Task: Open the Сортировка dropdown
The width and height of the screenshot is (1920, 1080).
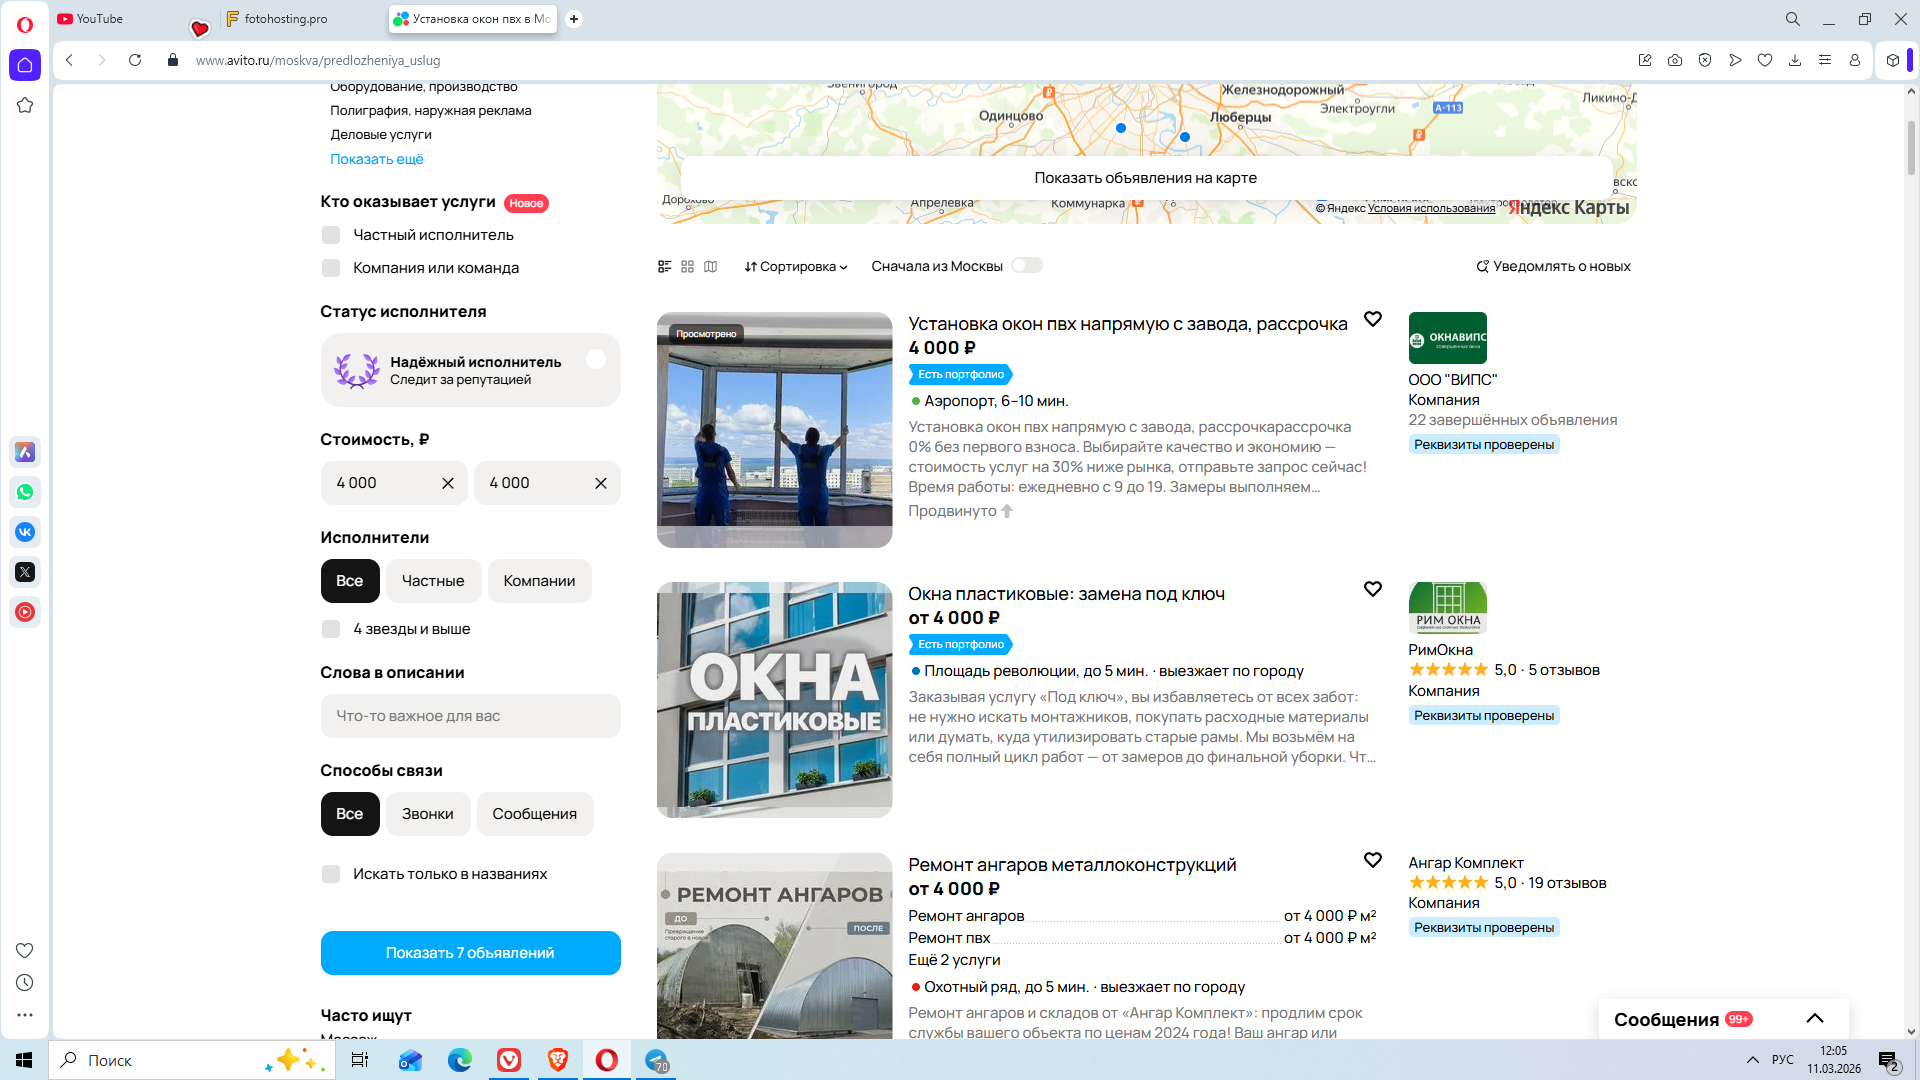Action: pos(796,266)
